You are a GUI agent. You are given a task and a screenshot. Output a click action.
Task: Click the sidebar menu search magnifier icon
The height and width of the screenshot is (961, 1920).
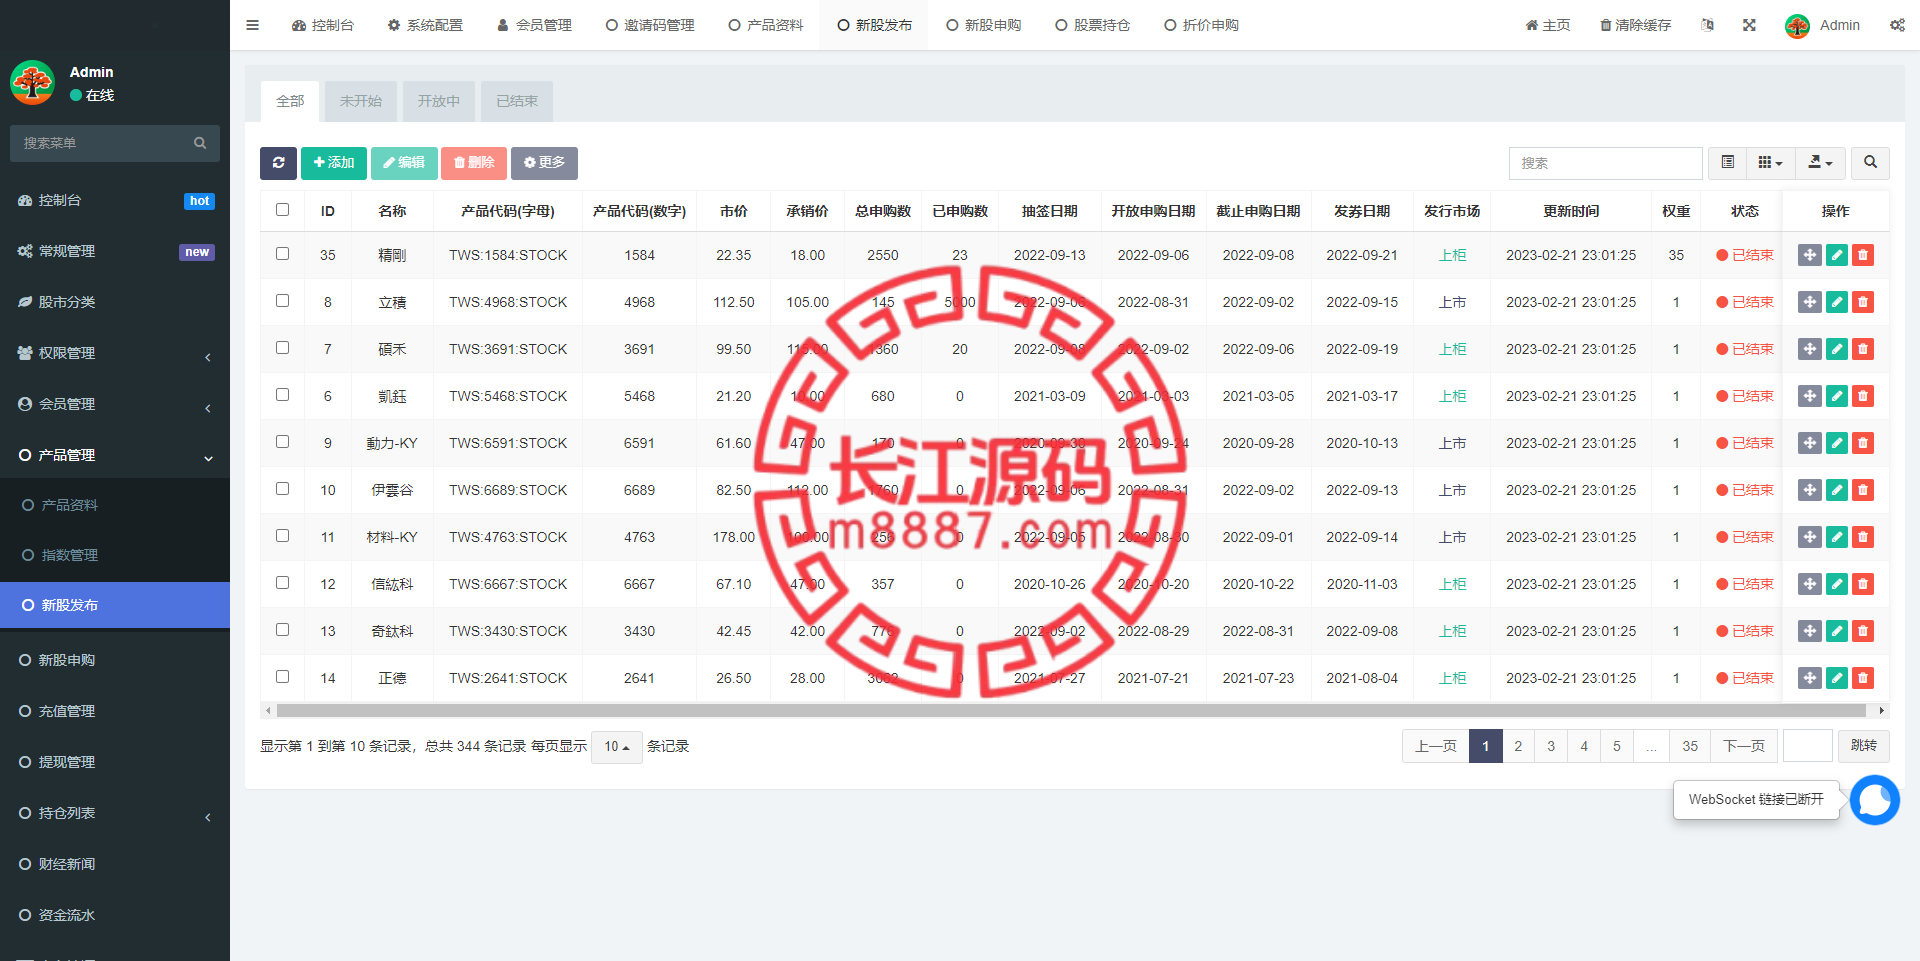tap(200, 143)
